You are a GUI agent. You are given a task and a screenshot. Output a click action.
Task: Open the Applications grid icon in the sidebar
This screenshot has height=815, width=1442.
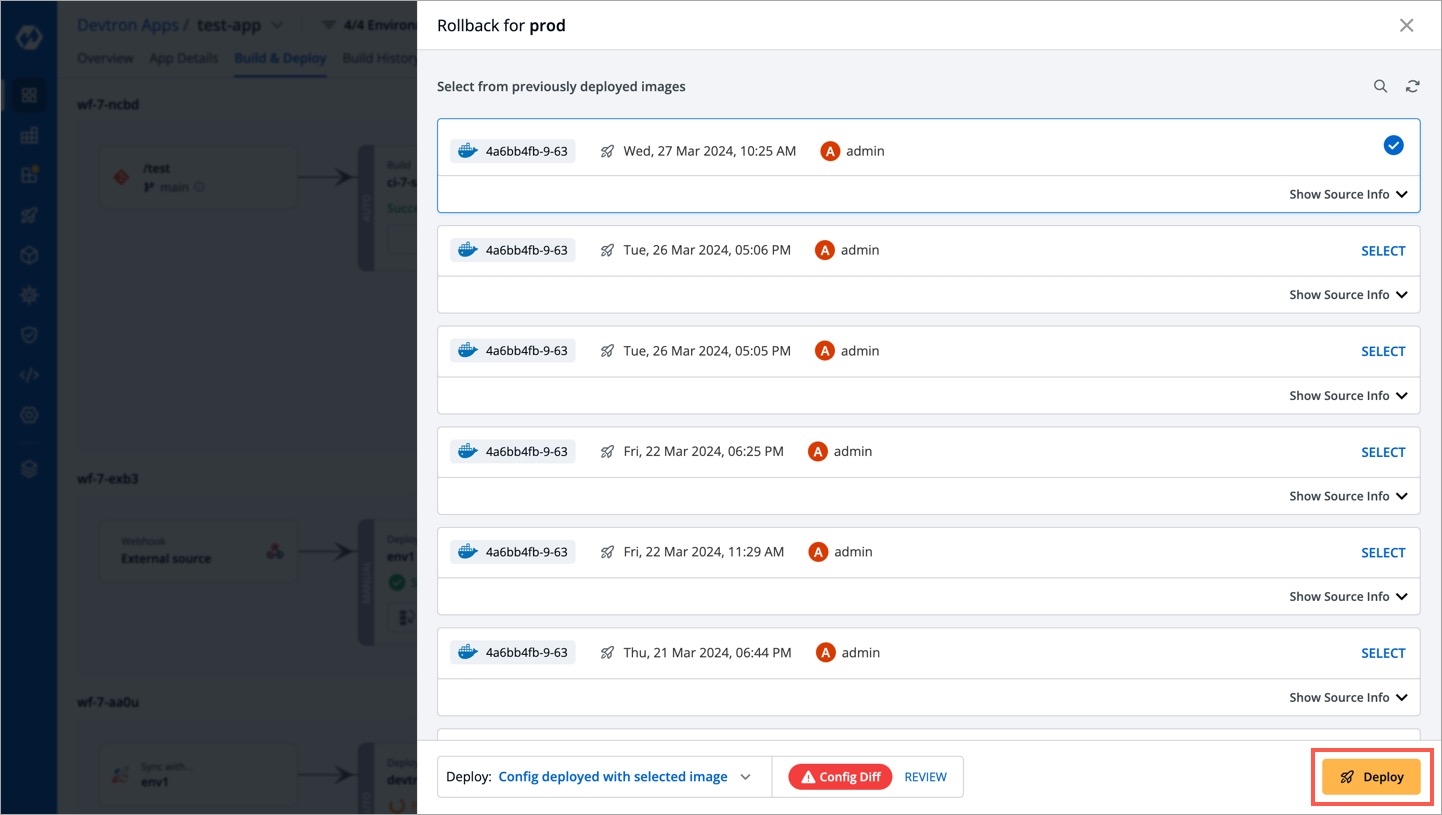tap(29, 96)
